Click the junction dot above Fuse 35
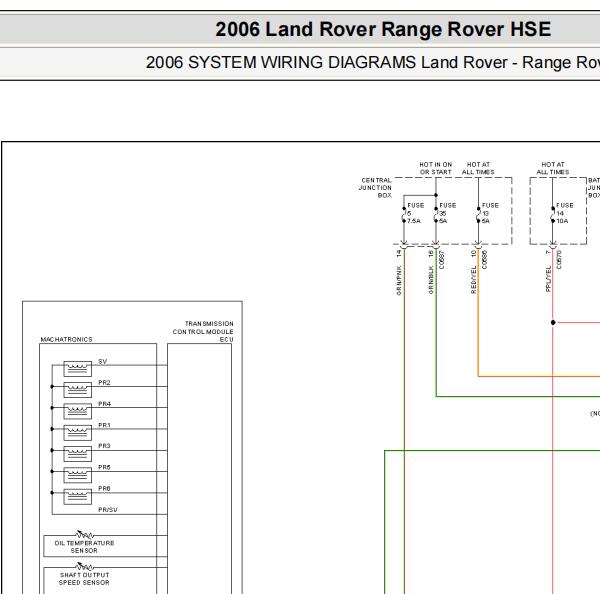 [436, 195]
